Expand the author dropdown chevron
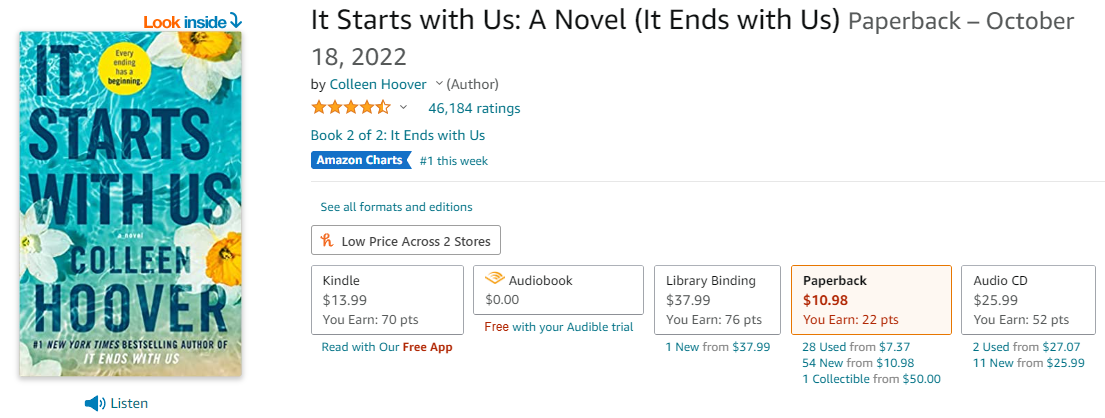 click(439, 84)
